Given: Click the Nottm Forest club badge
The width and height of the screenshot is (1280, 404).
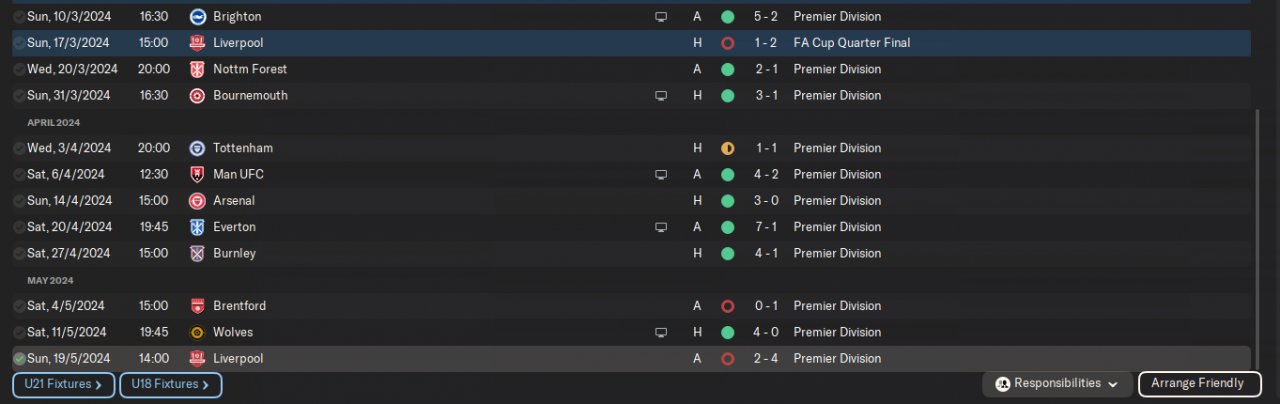Looking at the screenshot, I should point(197,70).
